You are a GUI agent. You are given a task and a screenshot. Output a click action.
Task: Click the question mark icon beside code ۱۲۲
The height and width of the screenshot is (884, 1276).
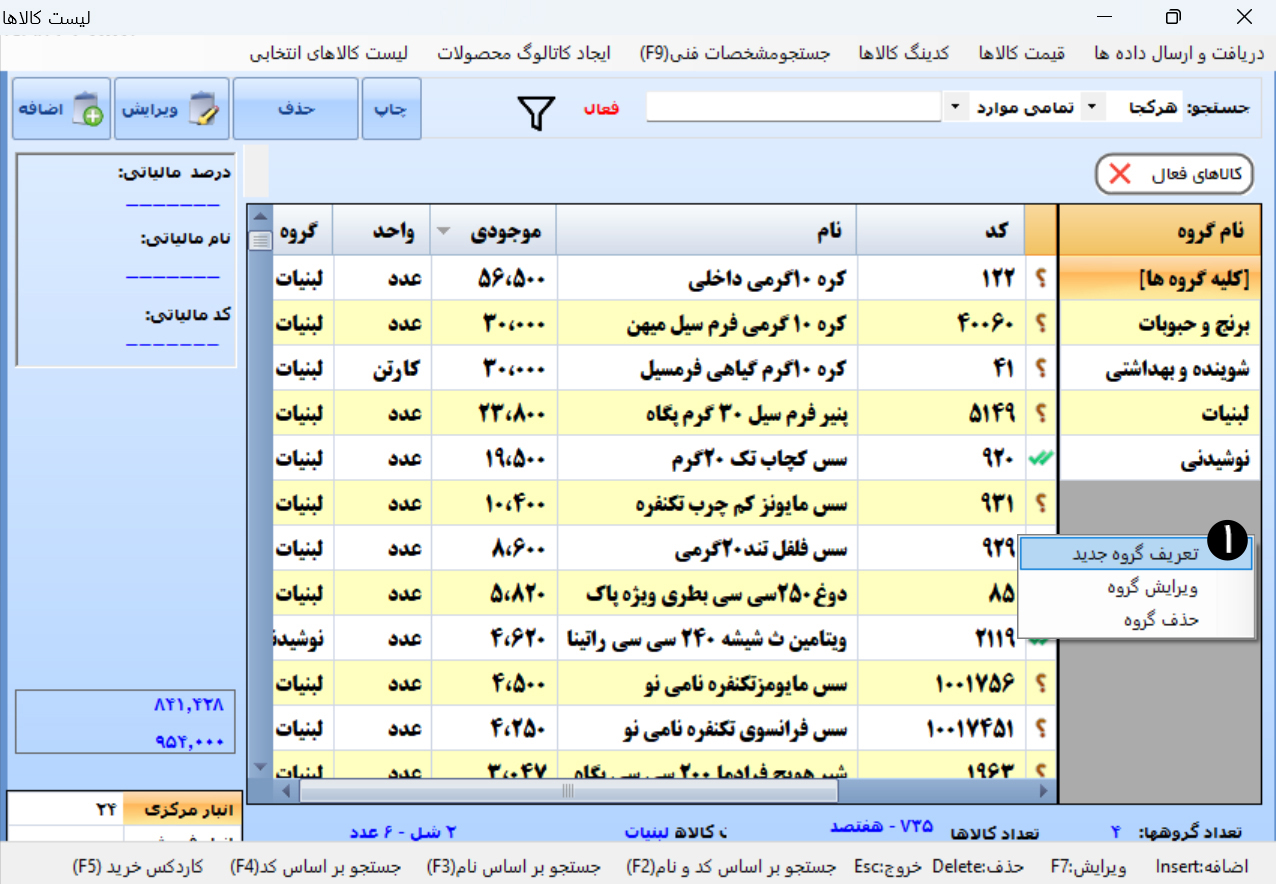[1041, 278]
